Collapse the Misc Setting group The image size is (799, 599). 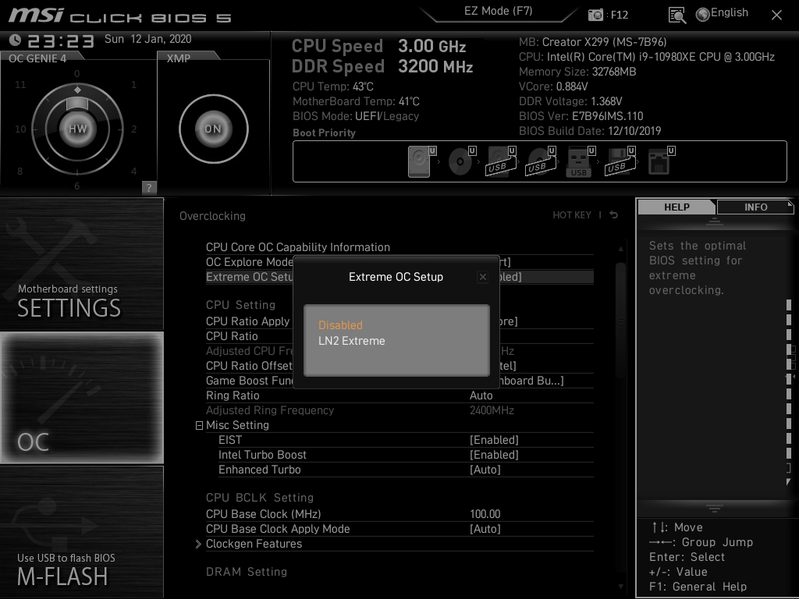point(199,425)
